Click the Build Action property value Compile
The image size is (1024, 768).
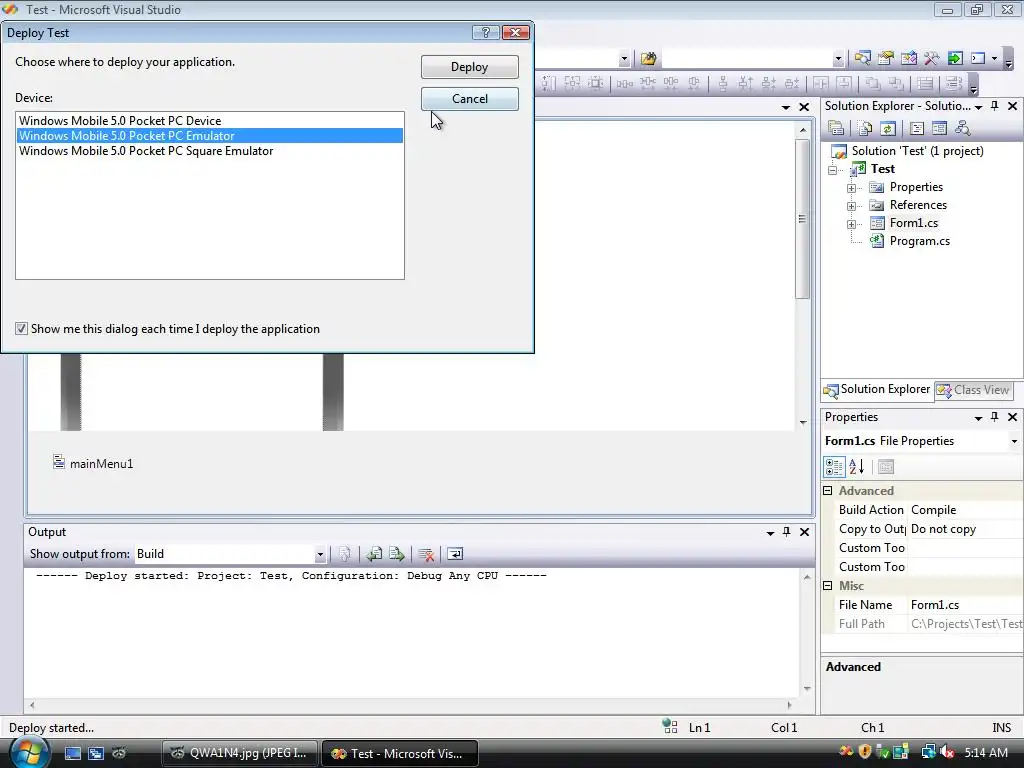click(x=965, y=510)
